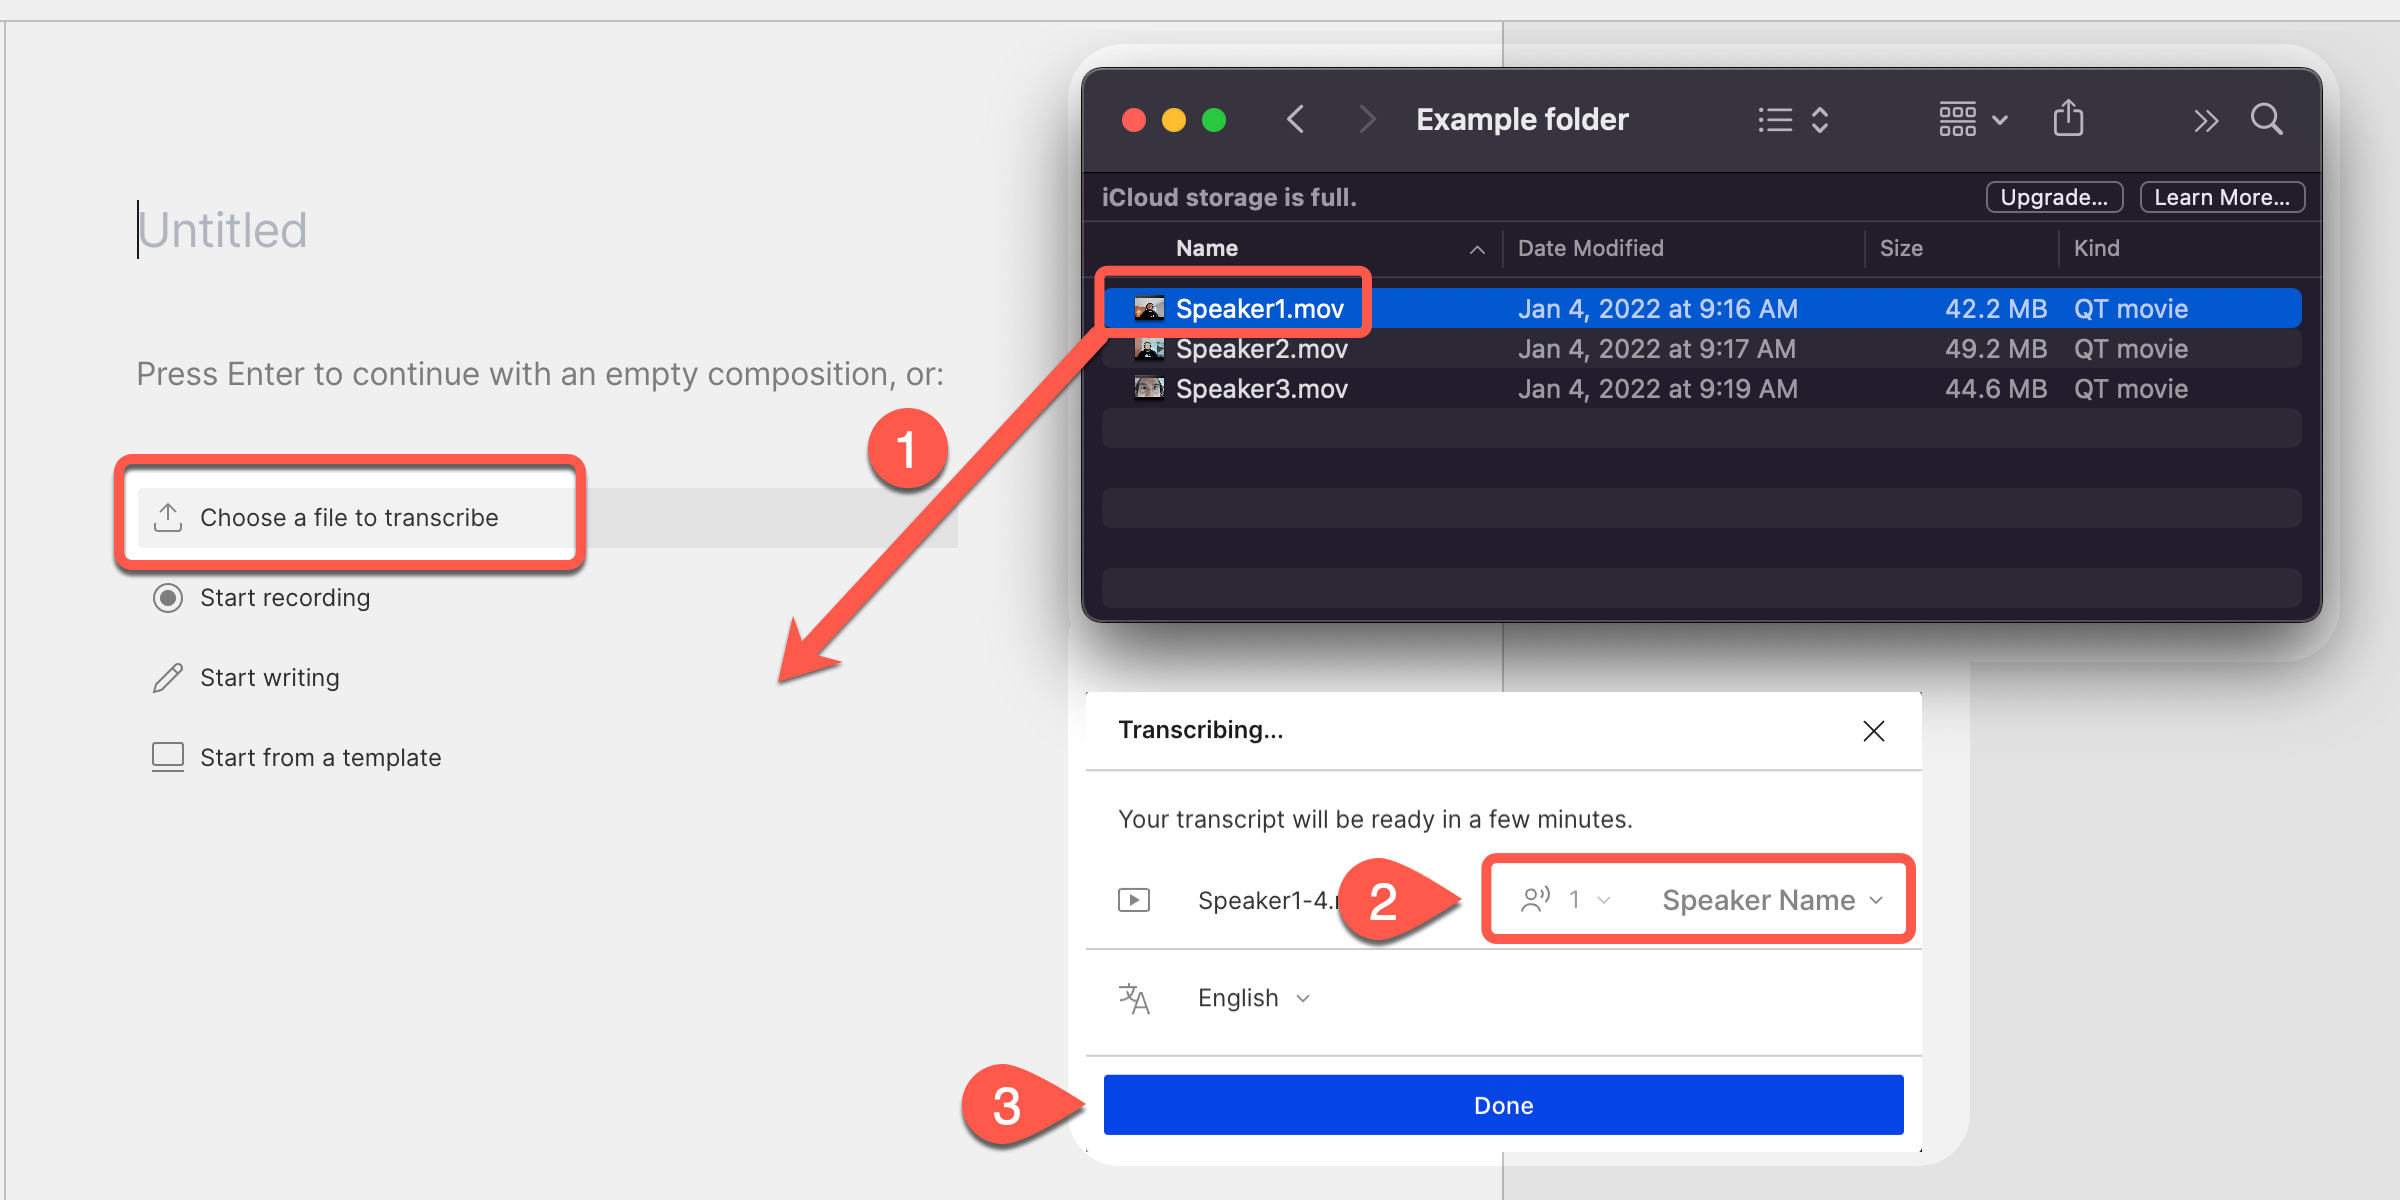The width and height of the screenshot is (2400, 1200).
Task: Click the pencil icon for Start writing
Action: pos(168,678)
